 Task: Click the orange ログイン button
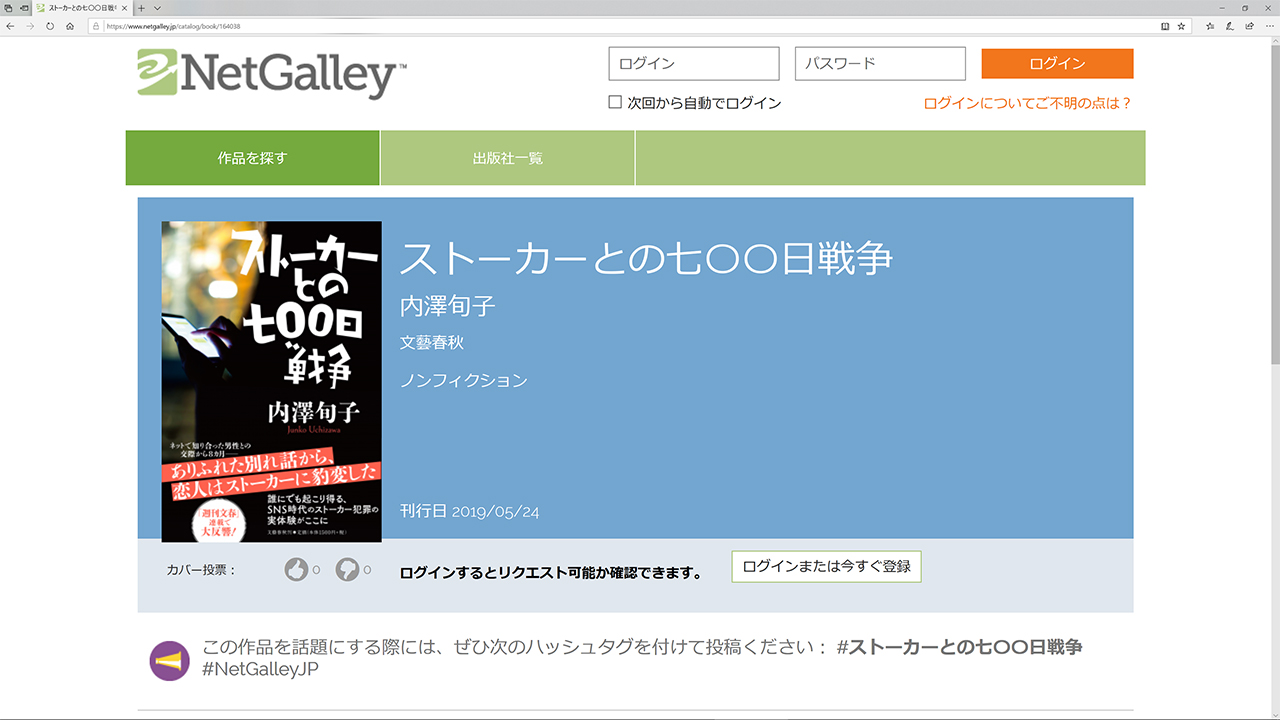[x=1057, y=63]
